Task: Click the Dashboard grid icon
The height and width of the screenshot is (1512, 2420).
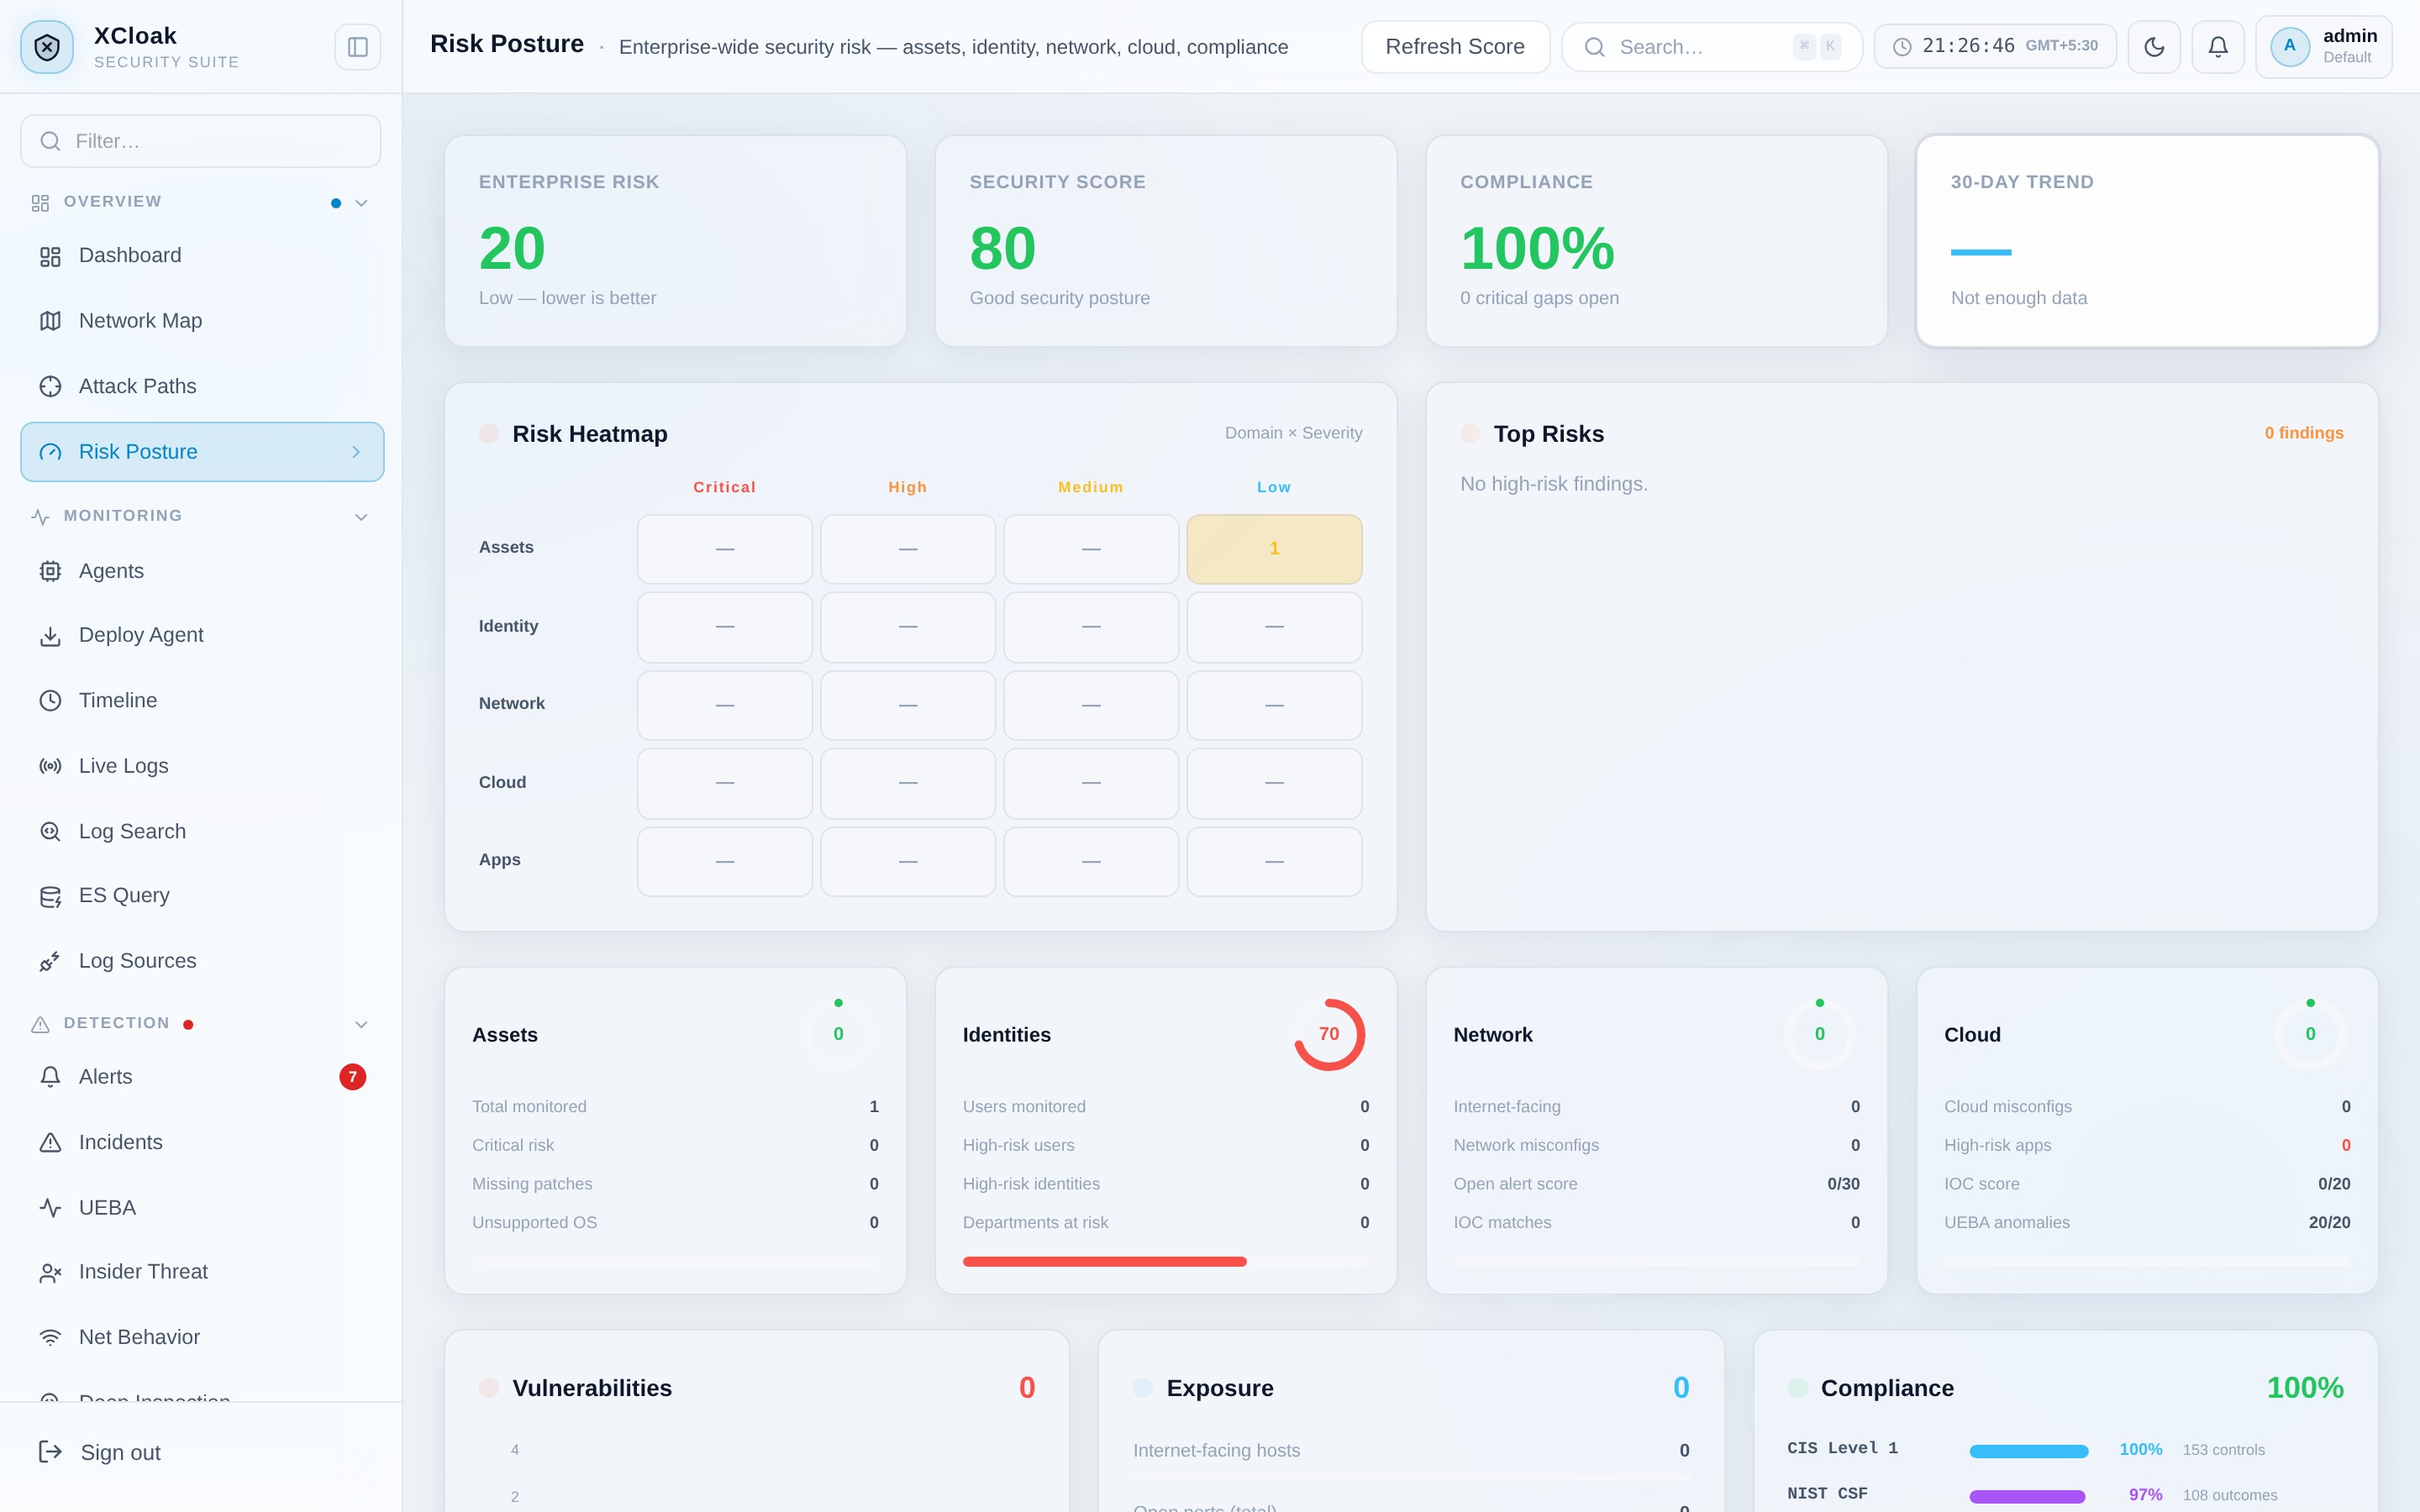Action: 50,257
